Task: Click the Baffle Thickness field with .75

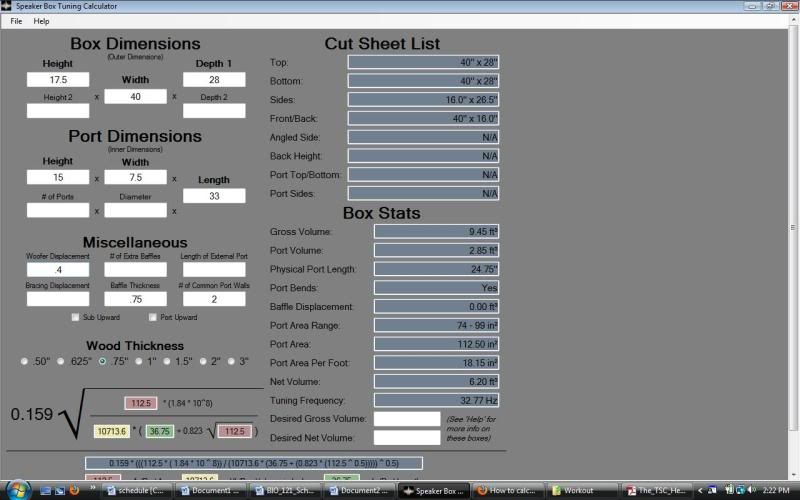Action: [x=135, y=299]
